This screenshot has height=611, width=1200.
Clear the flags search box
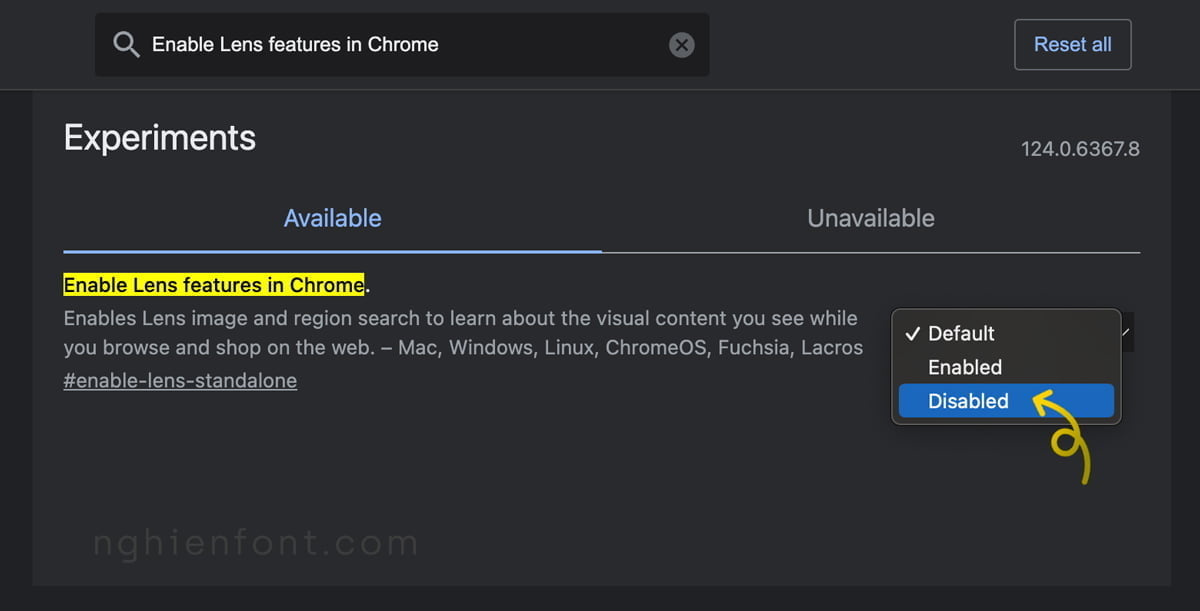point(681,44)
